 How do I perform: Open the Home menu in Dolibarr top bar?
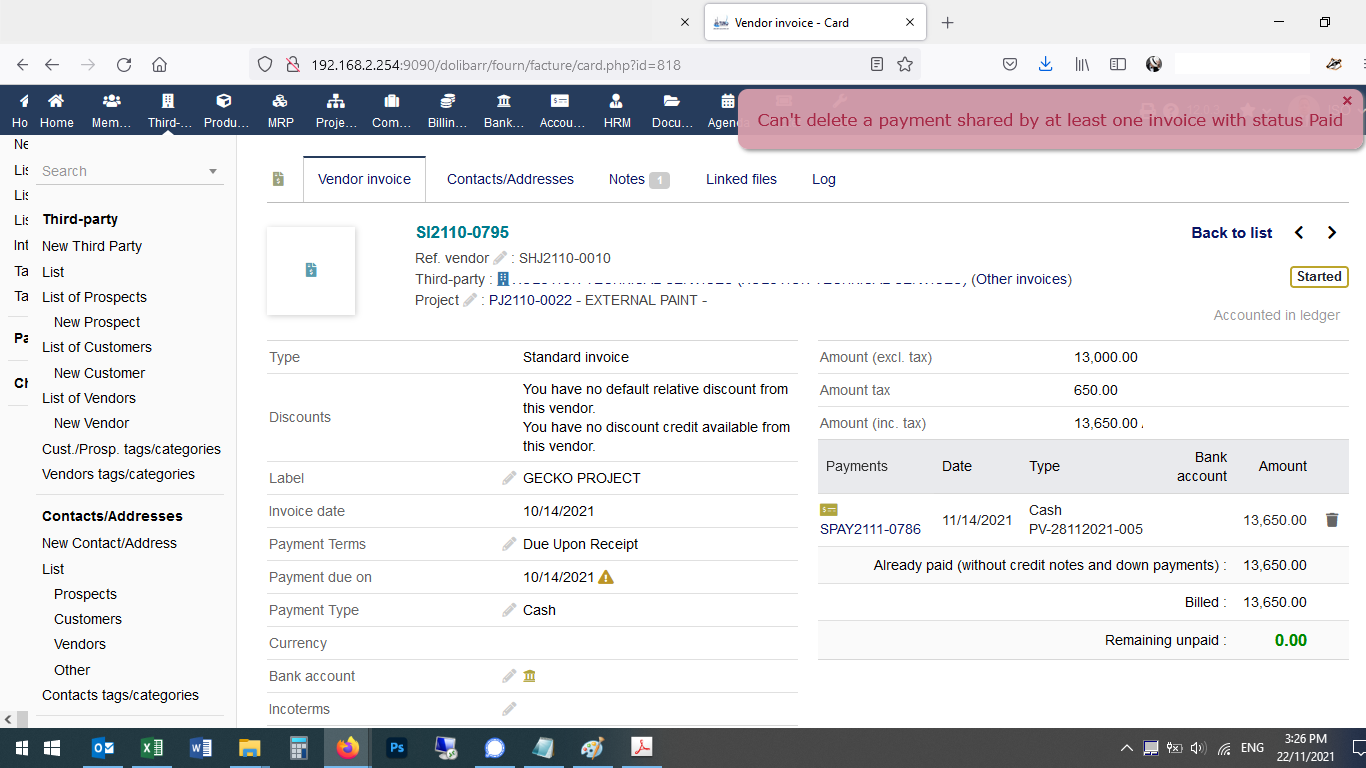57,110
